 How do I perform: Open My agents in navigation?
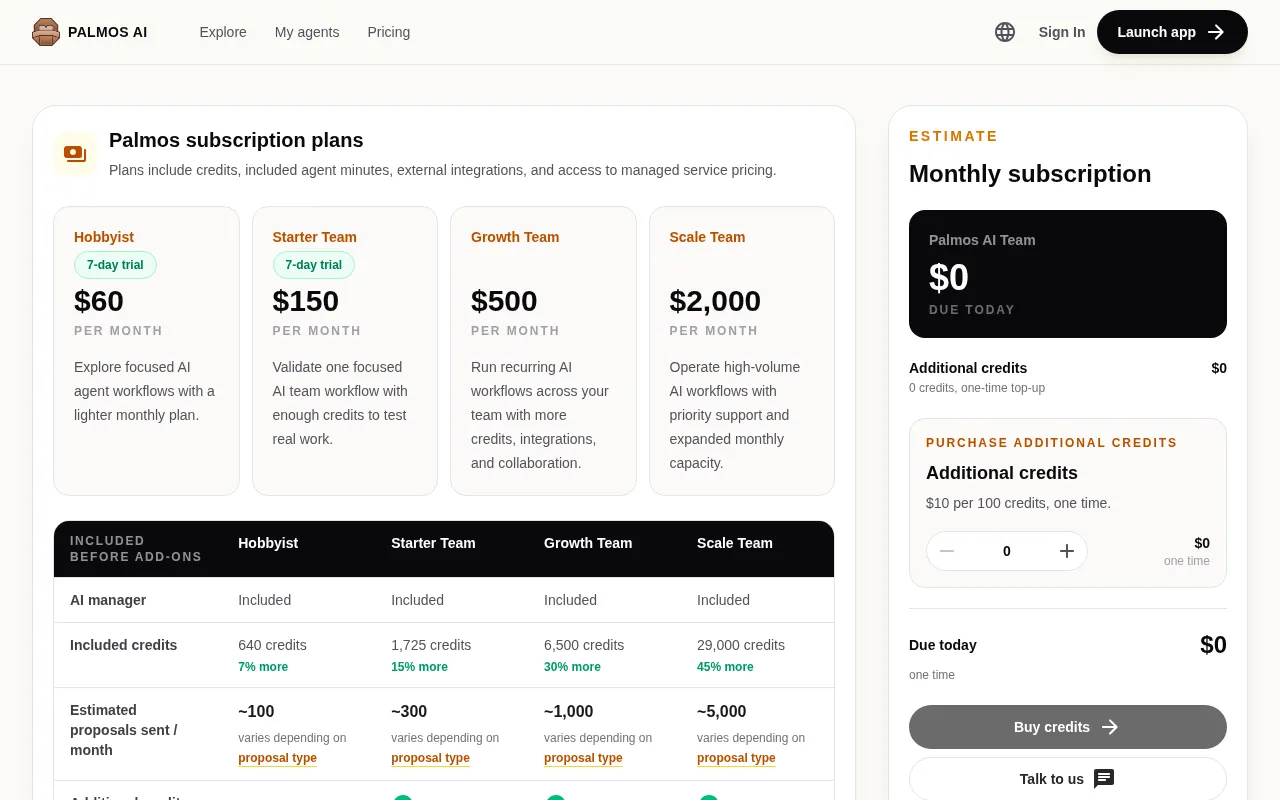click(x=307, y=32)
